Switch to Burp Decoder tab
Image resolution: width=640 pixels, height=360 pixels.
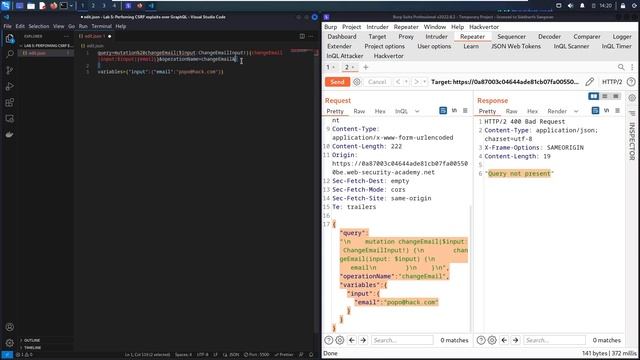pos(549,36)
